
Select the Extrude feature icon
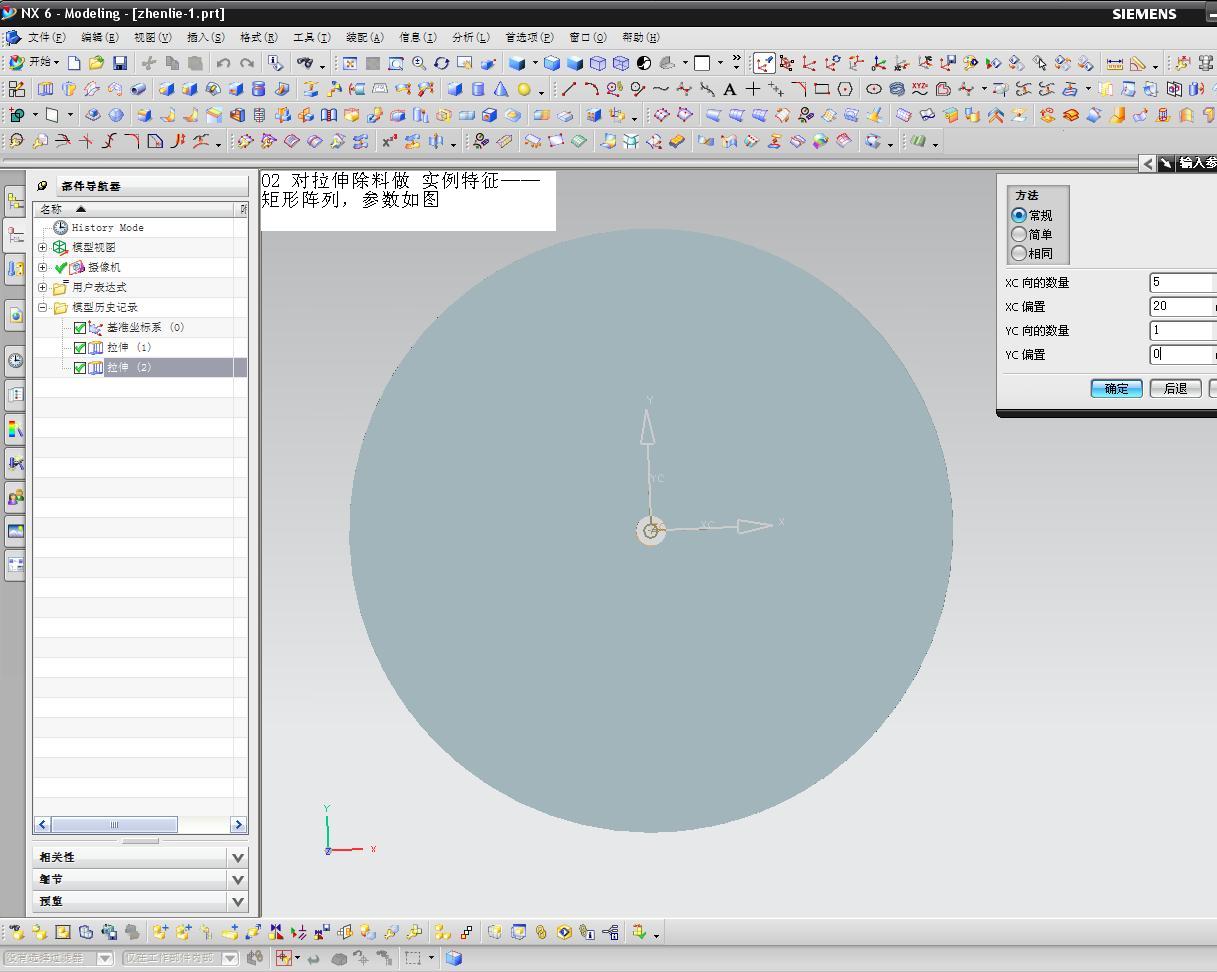pyautogui.click(x=47, y=89)
